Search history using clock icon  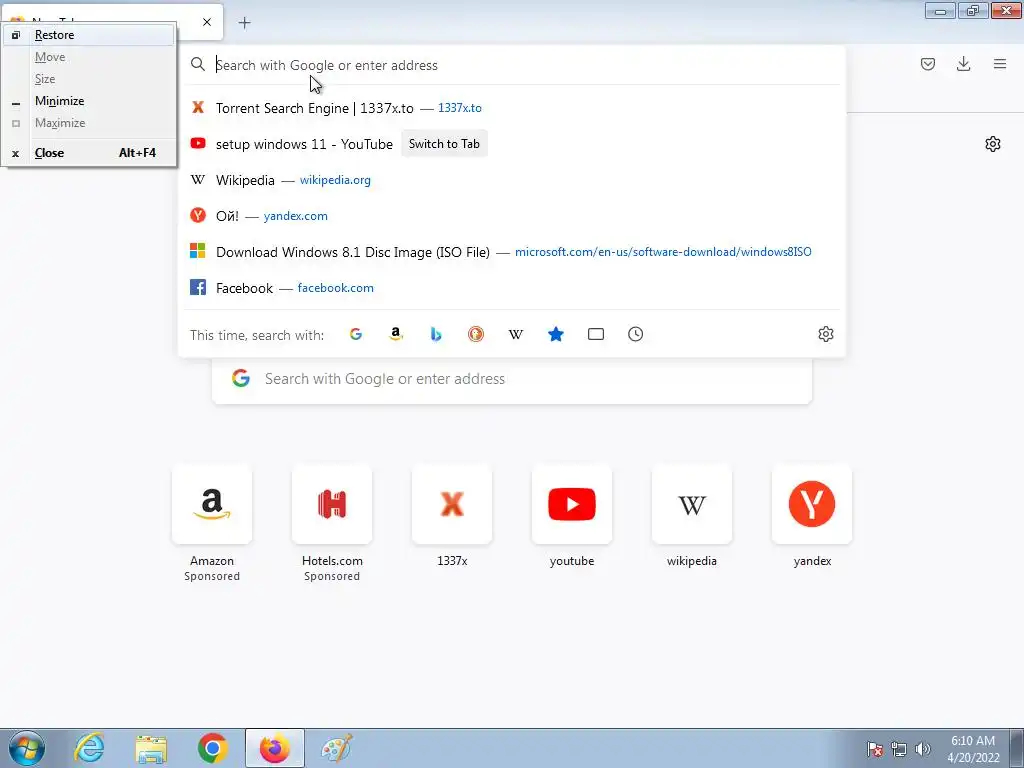pyautogui.click(x=635, y=334)
